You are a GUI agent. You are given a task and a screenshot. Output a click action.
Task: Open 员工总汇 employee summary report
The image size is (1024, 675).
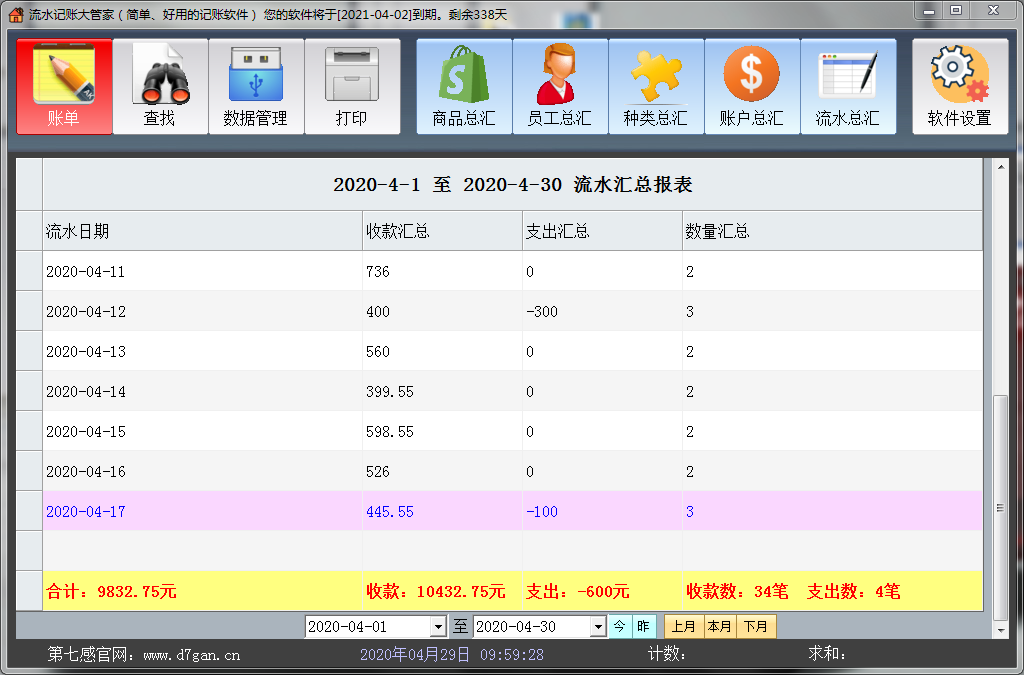pos(560,87)
